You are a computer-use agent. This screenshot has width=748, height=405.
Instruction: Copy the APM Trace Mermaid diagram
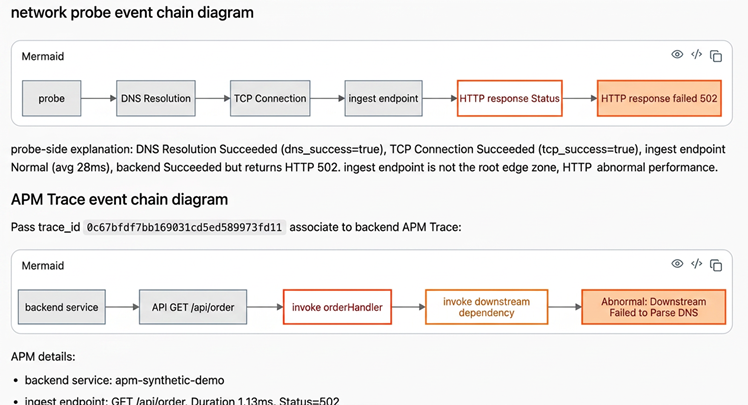pos(716,265)
